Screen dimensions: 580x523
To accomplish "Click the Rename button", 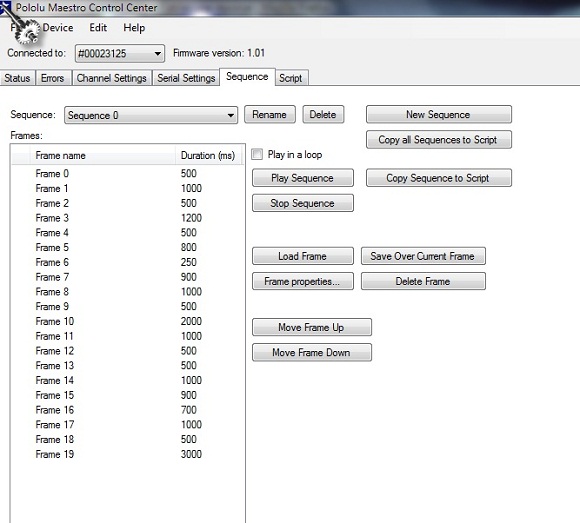I will pyautogui.click(x=270, y=115).
